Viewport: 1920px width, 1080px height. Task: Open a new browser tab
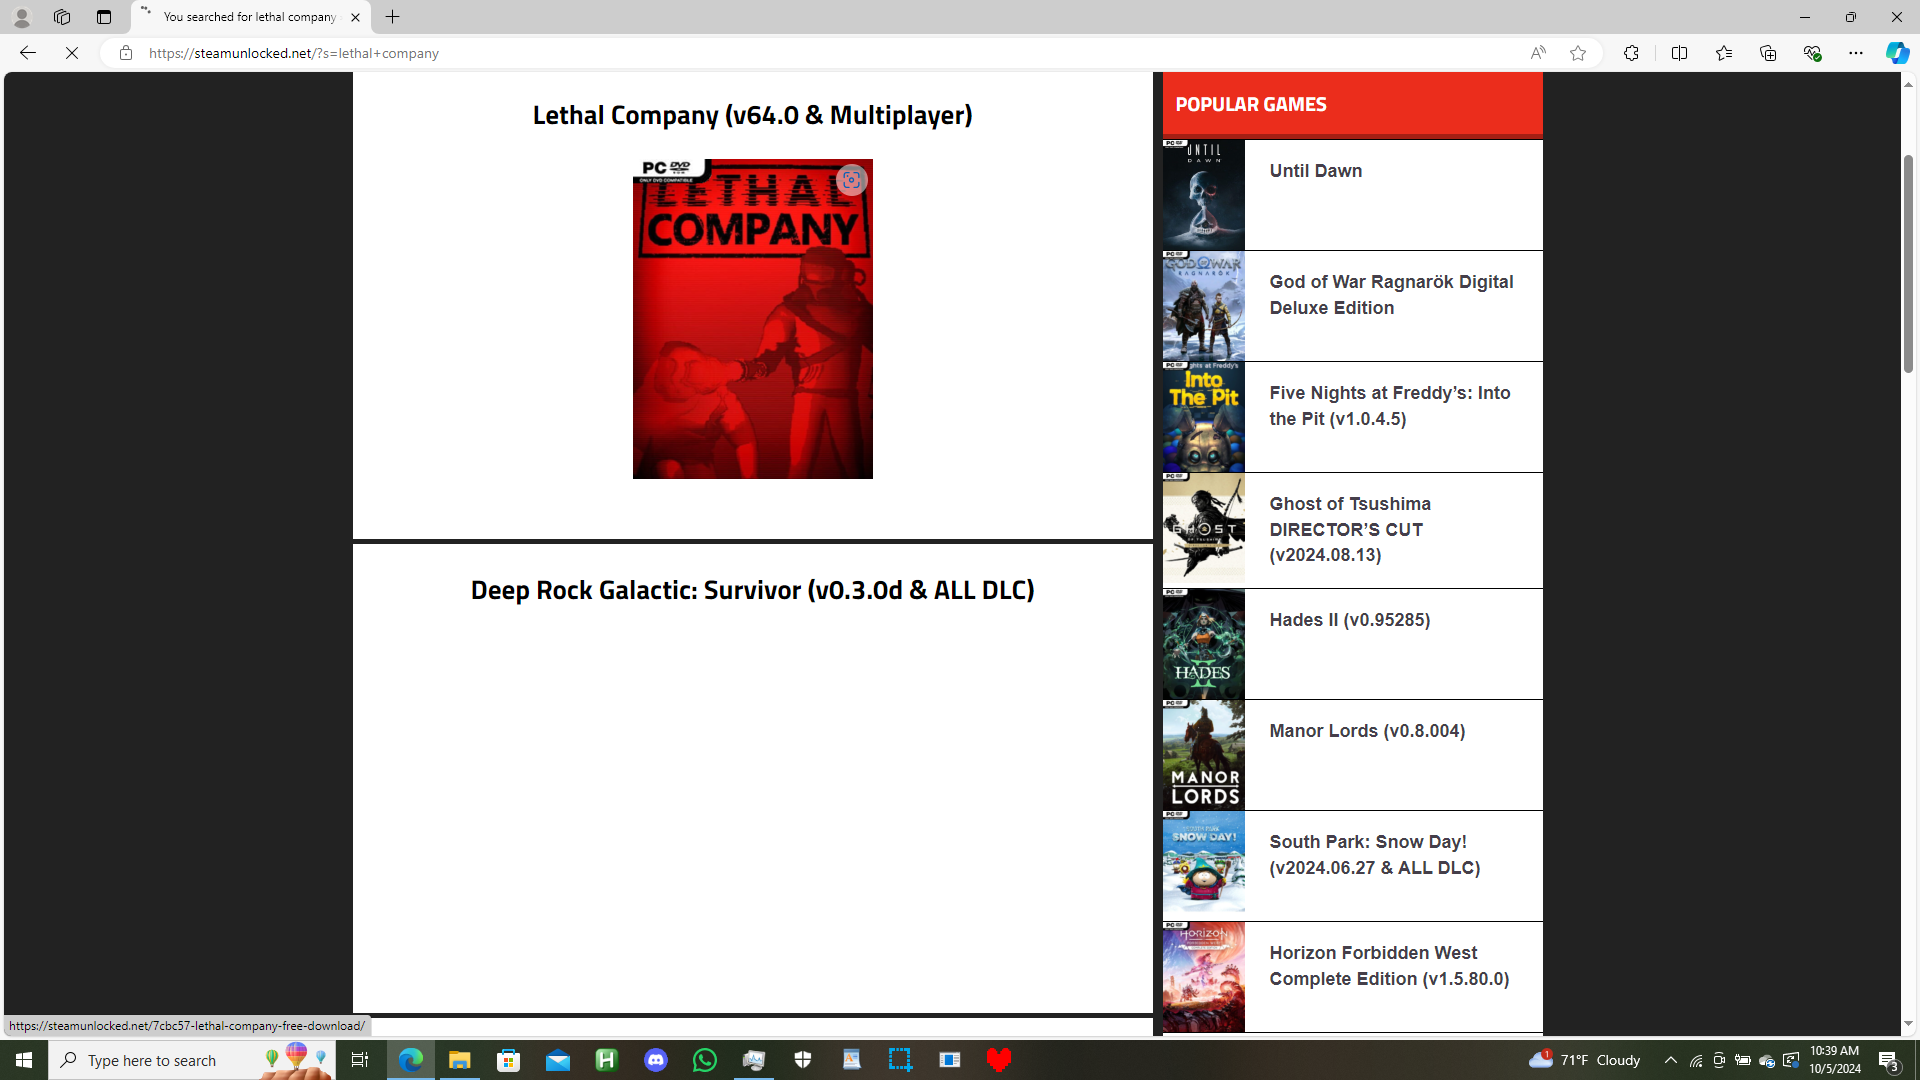(393, 17)
